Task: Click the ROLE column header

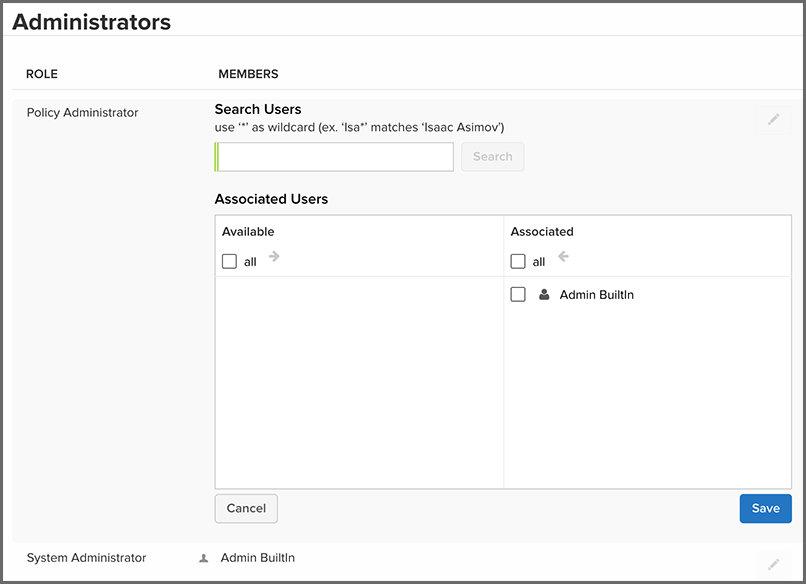Action: 42,73
